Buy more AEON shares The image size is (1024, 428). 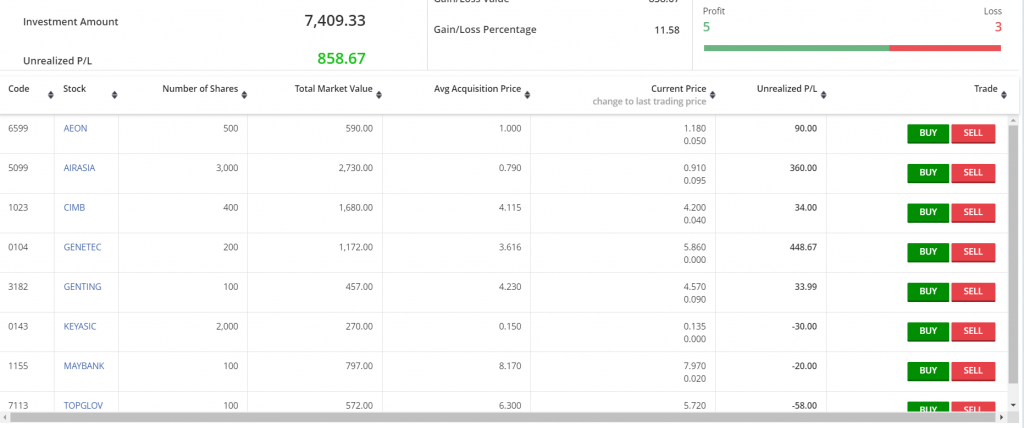point(928,133)
